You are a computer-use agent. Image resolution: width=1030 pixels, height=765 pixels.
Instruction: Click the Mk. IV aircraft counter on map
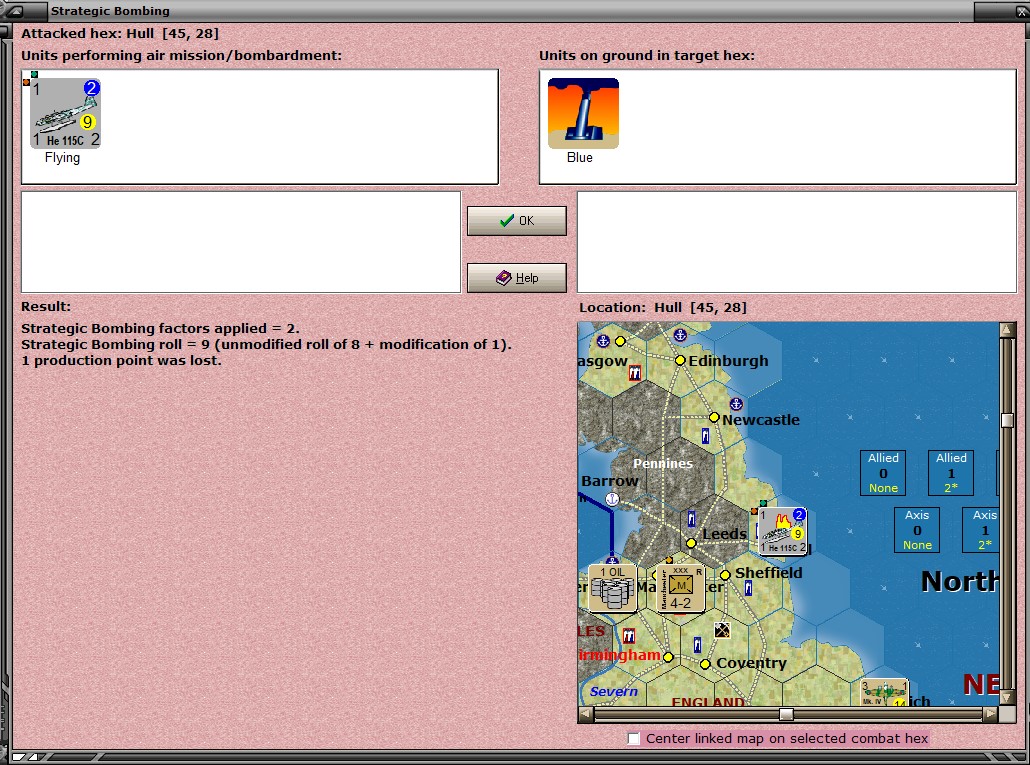coord(884,693)
